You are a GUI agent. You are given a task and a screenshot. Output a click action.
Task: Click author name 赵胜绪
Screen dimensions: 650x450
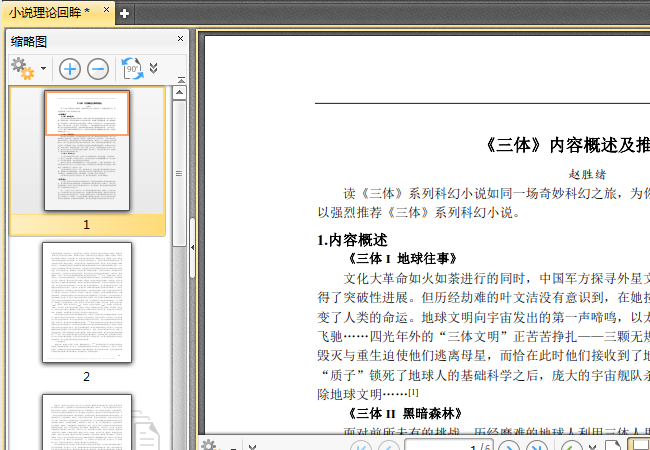click(x=587, y=174)
